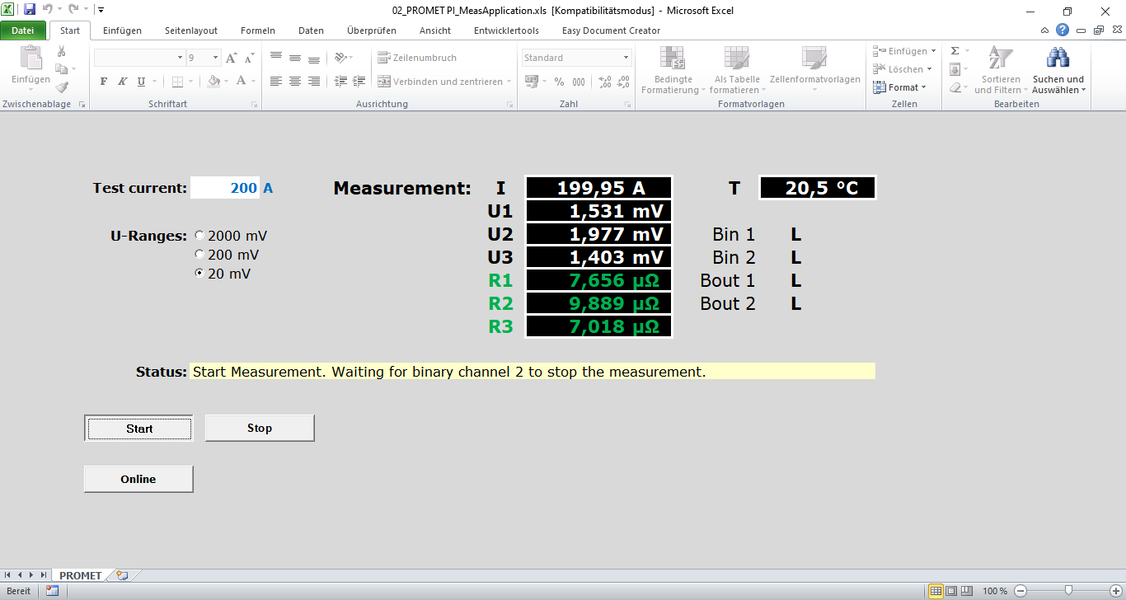Toggle italic K formatting
Screen dimensions: 1126x600
[122, 82]
